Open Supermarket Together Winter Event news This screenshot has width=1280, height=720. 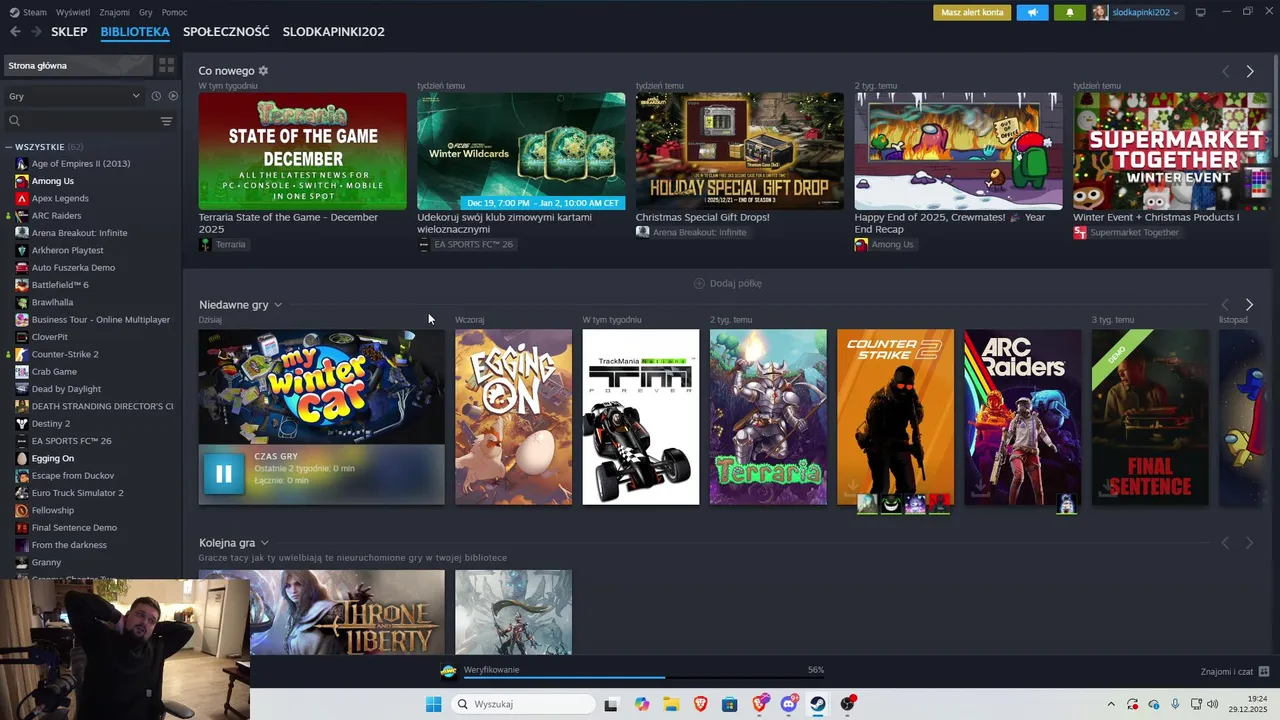coord(1171,151)
